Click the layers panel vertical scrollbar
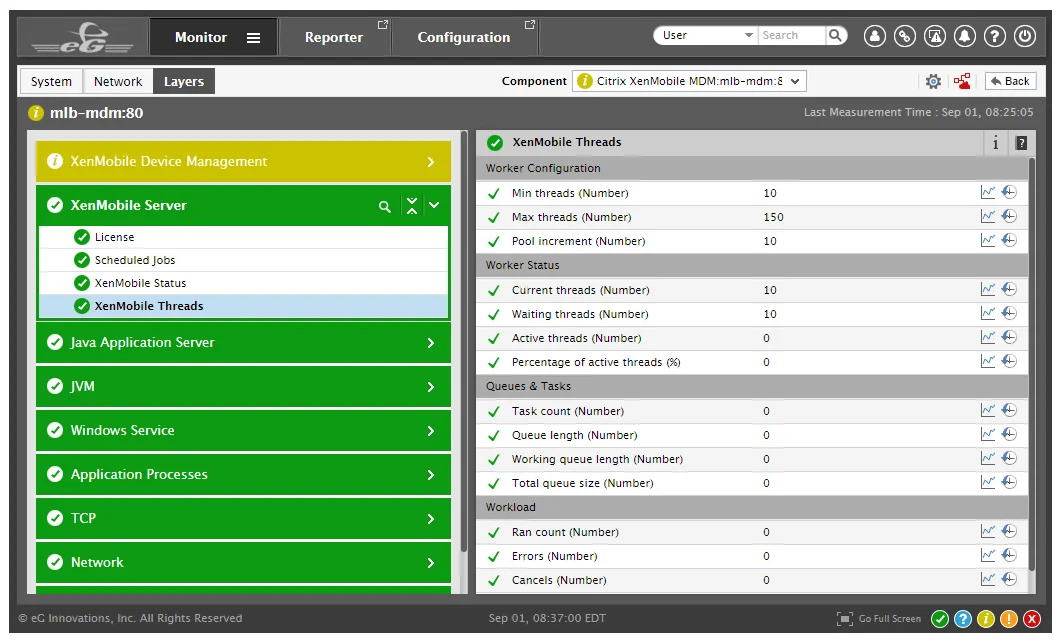The width and height of the screenshot is (1062, 643). pyautogui.click(x=464, y=341)
